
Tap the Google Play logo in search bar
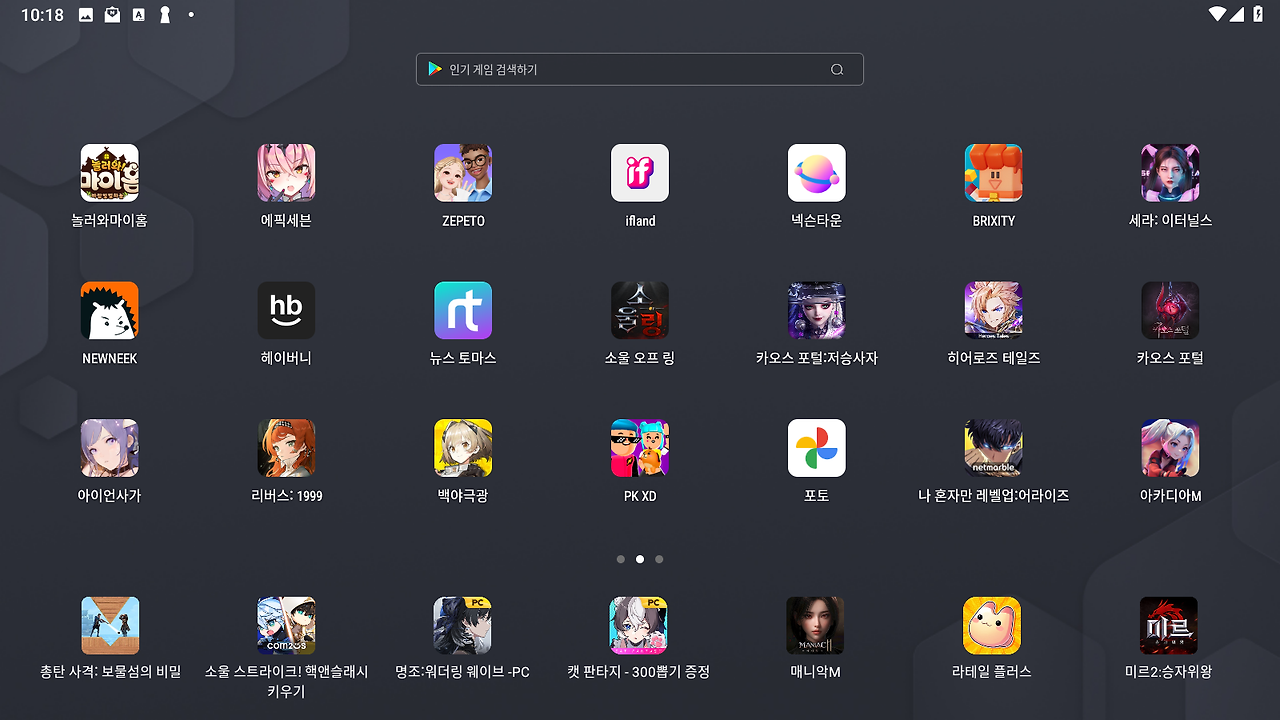coord(435,69)
